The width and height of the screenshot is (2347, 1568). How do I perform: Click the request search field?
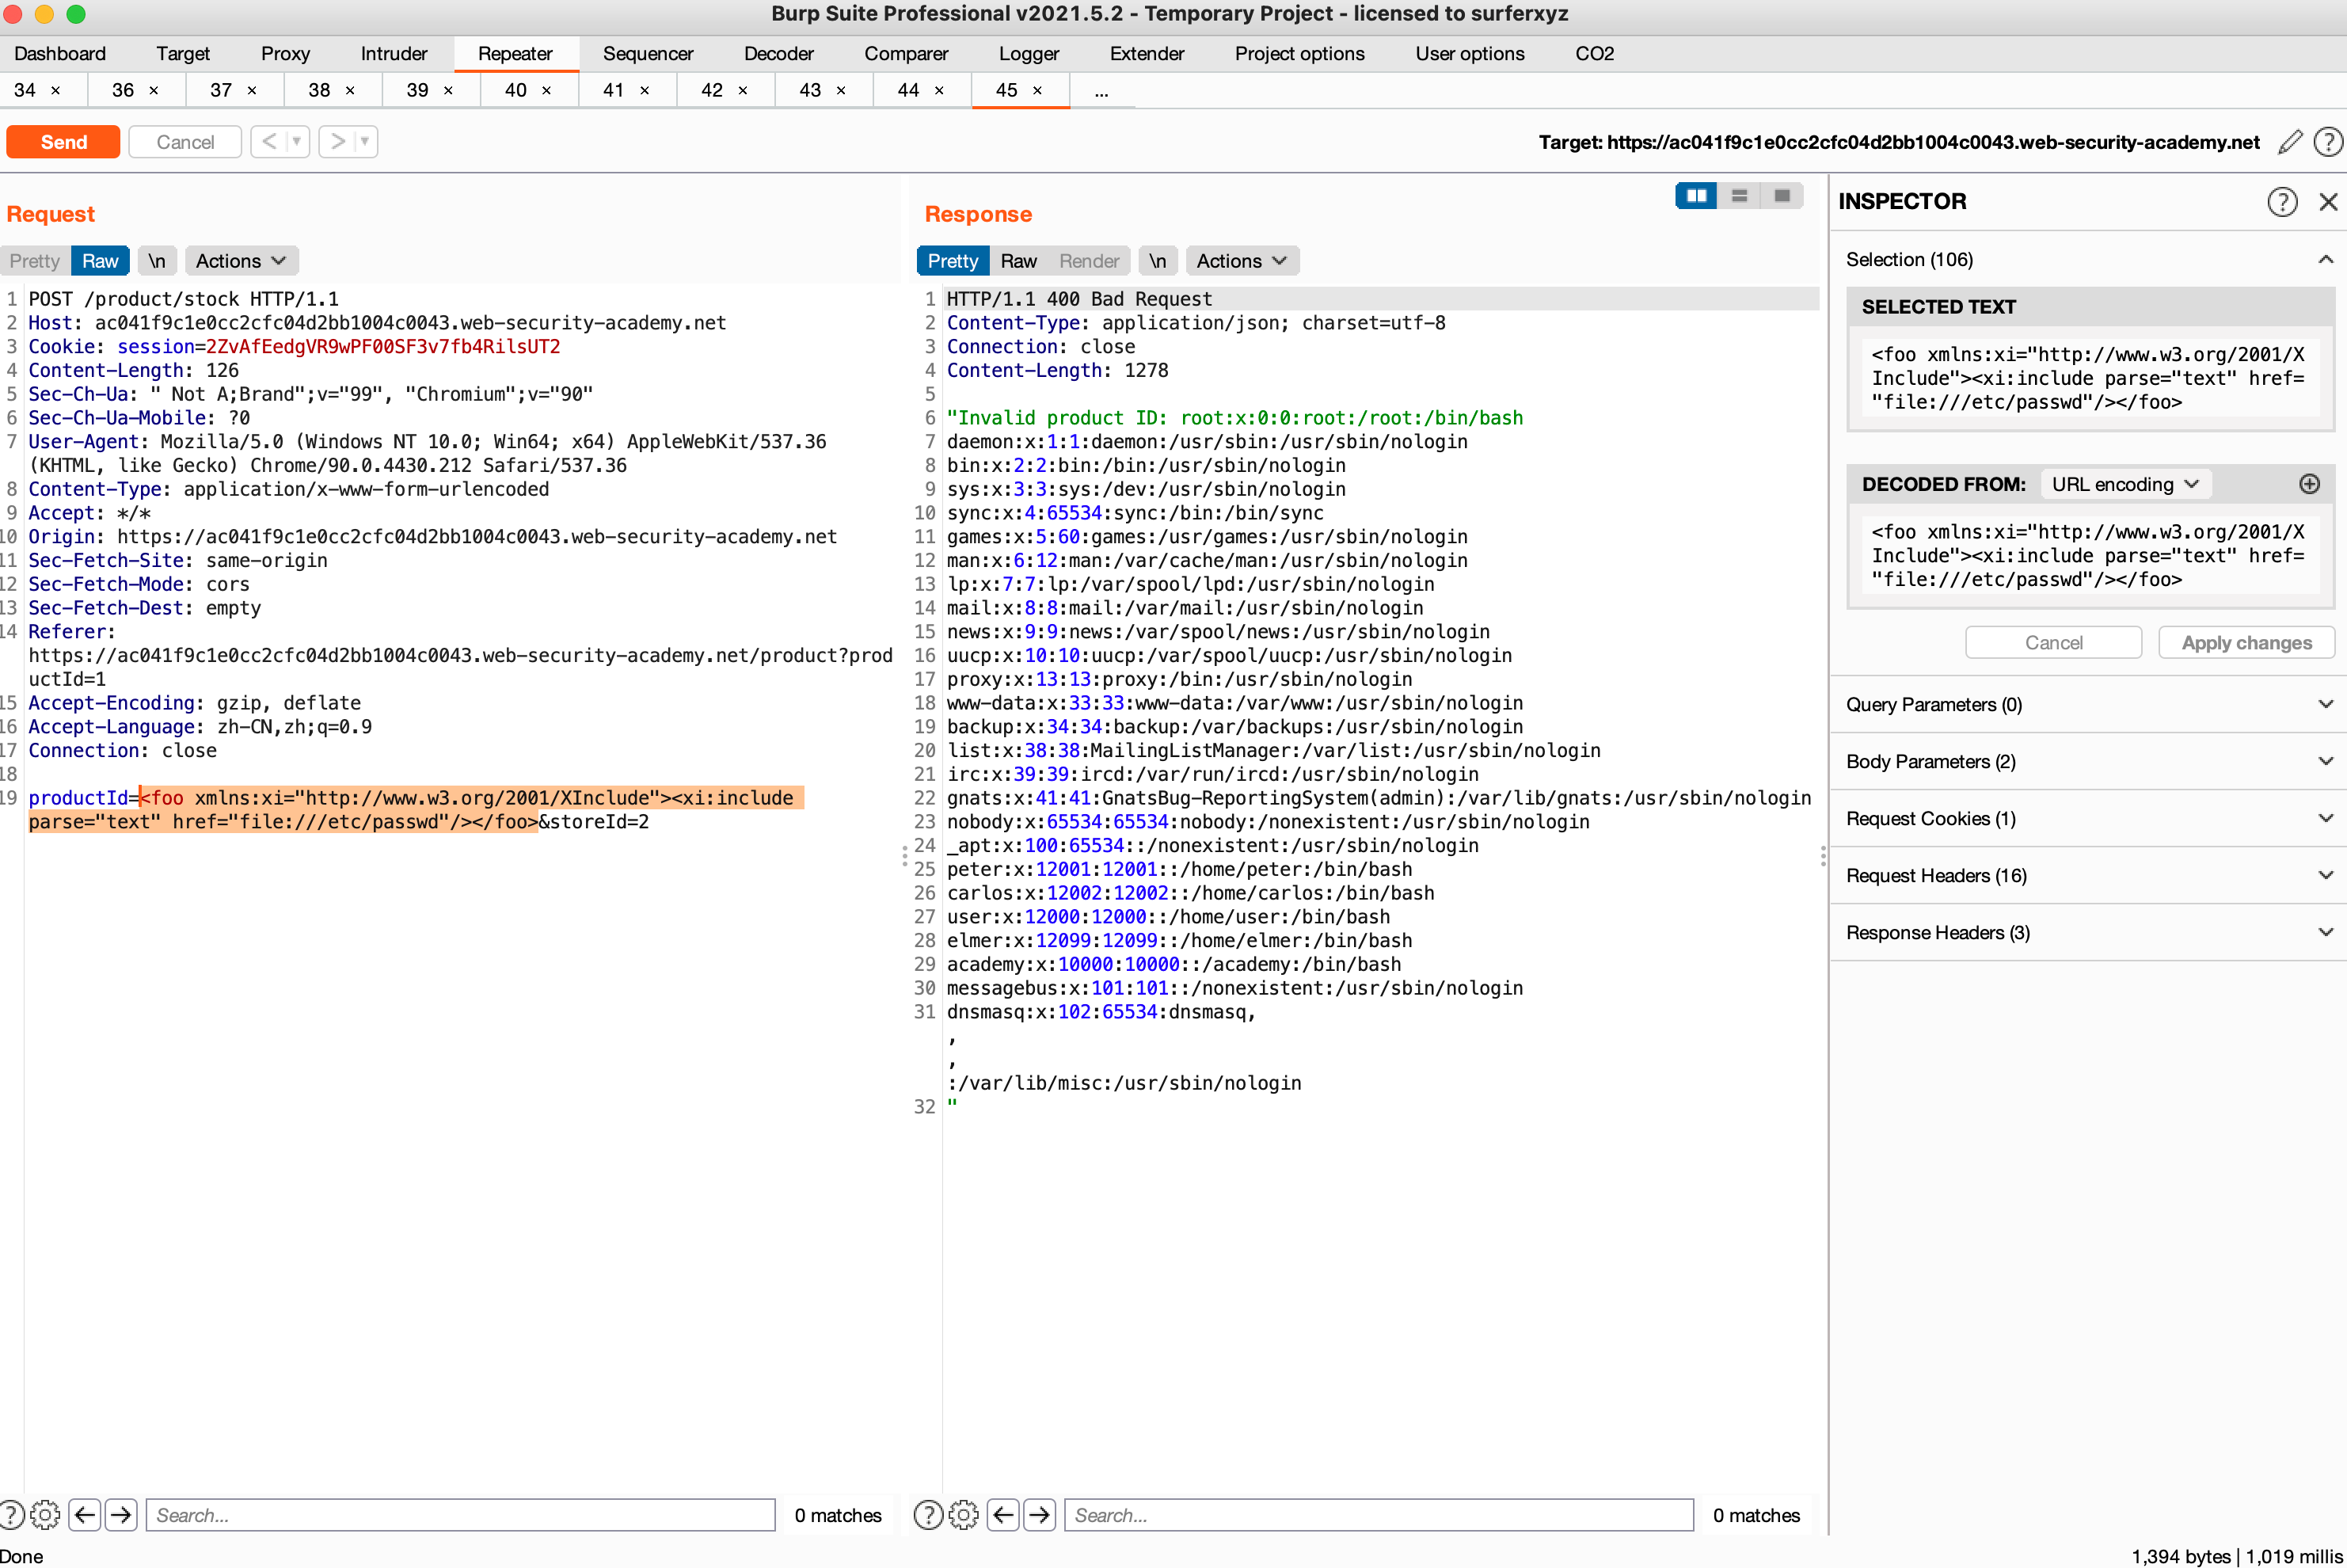click(460, 1515)
